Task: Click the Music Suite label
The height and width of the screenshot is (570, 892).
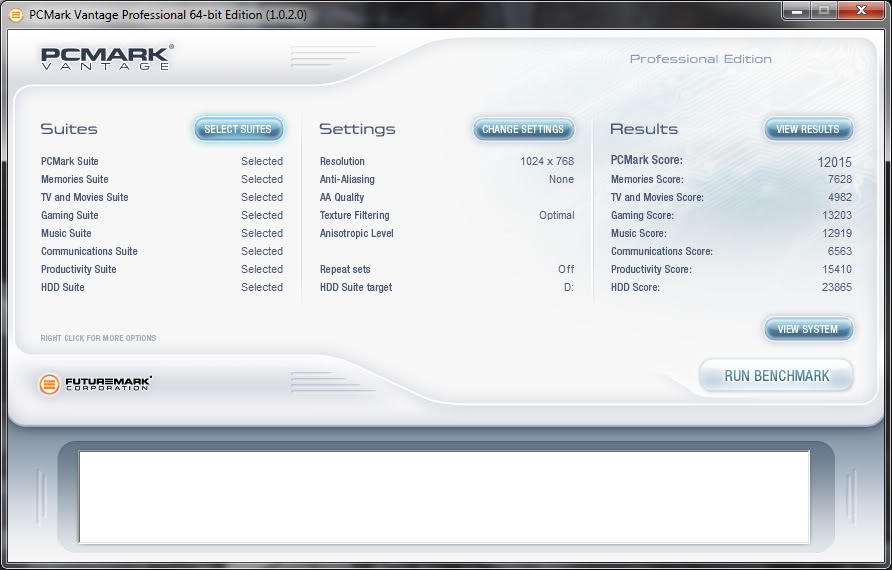Action: point(66,233)
